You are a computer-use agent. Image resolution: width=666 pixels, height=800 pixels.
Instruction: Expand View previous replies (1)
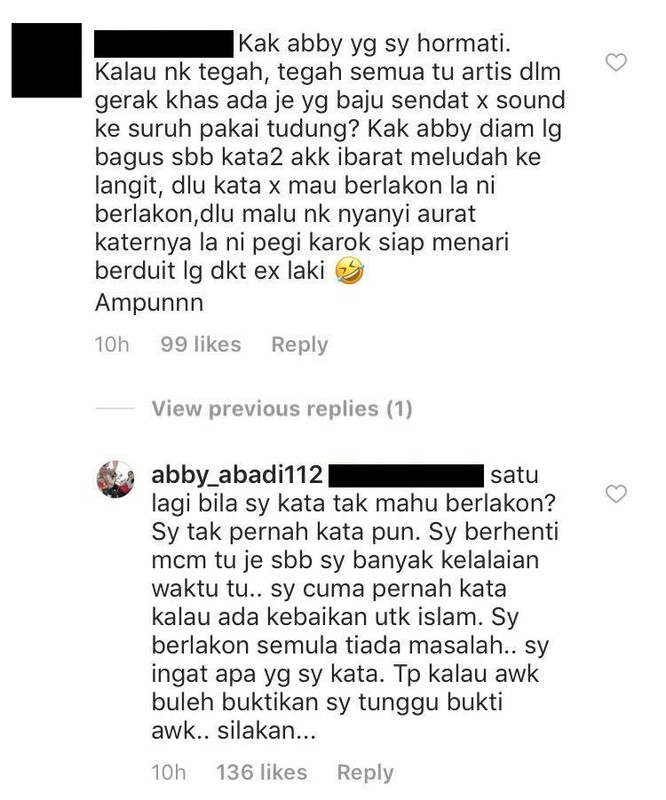point(282,409)
